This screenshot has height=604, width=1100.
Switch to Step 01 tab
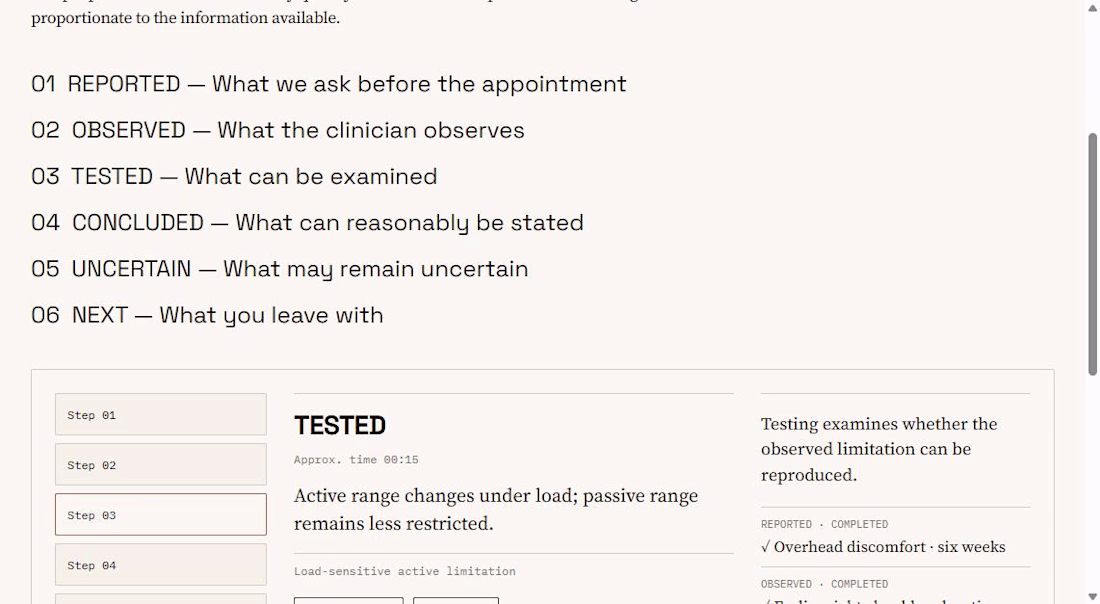tap(161, 415)
